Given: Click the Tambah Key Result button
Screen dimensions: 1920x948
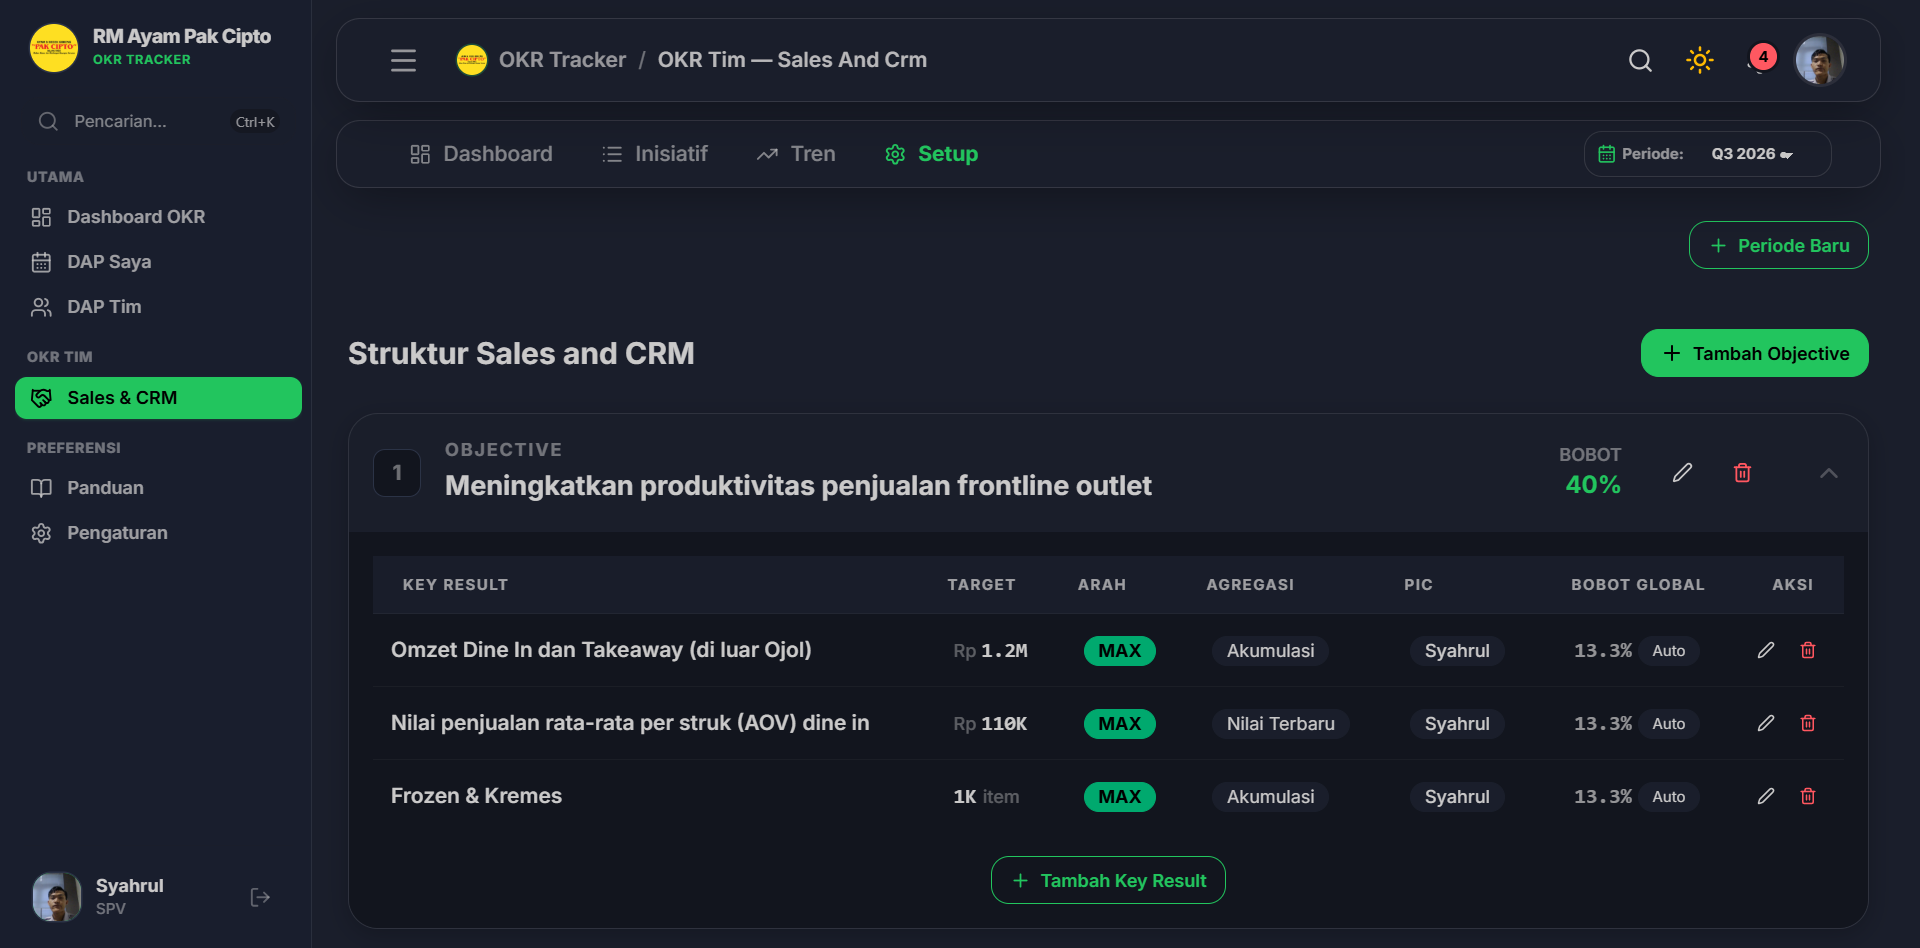Looking at the screenshot, I should 1108,880.
